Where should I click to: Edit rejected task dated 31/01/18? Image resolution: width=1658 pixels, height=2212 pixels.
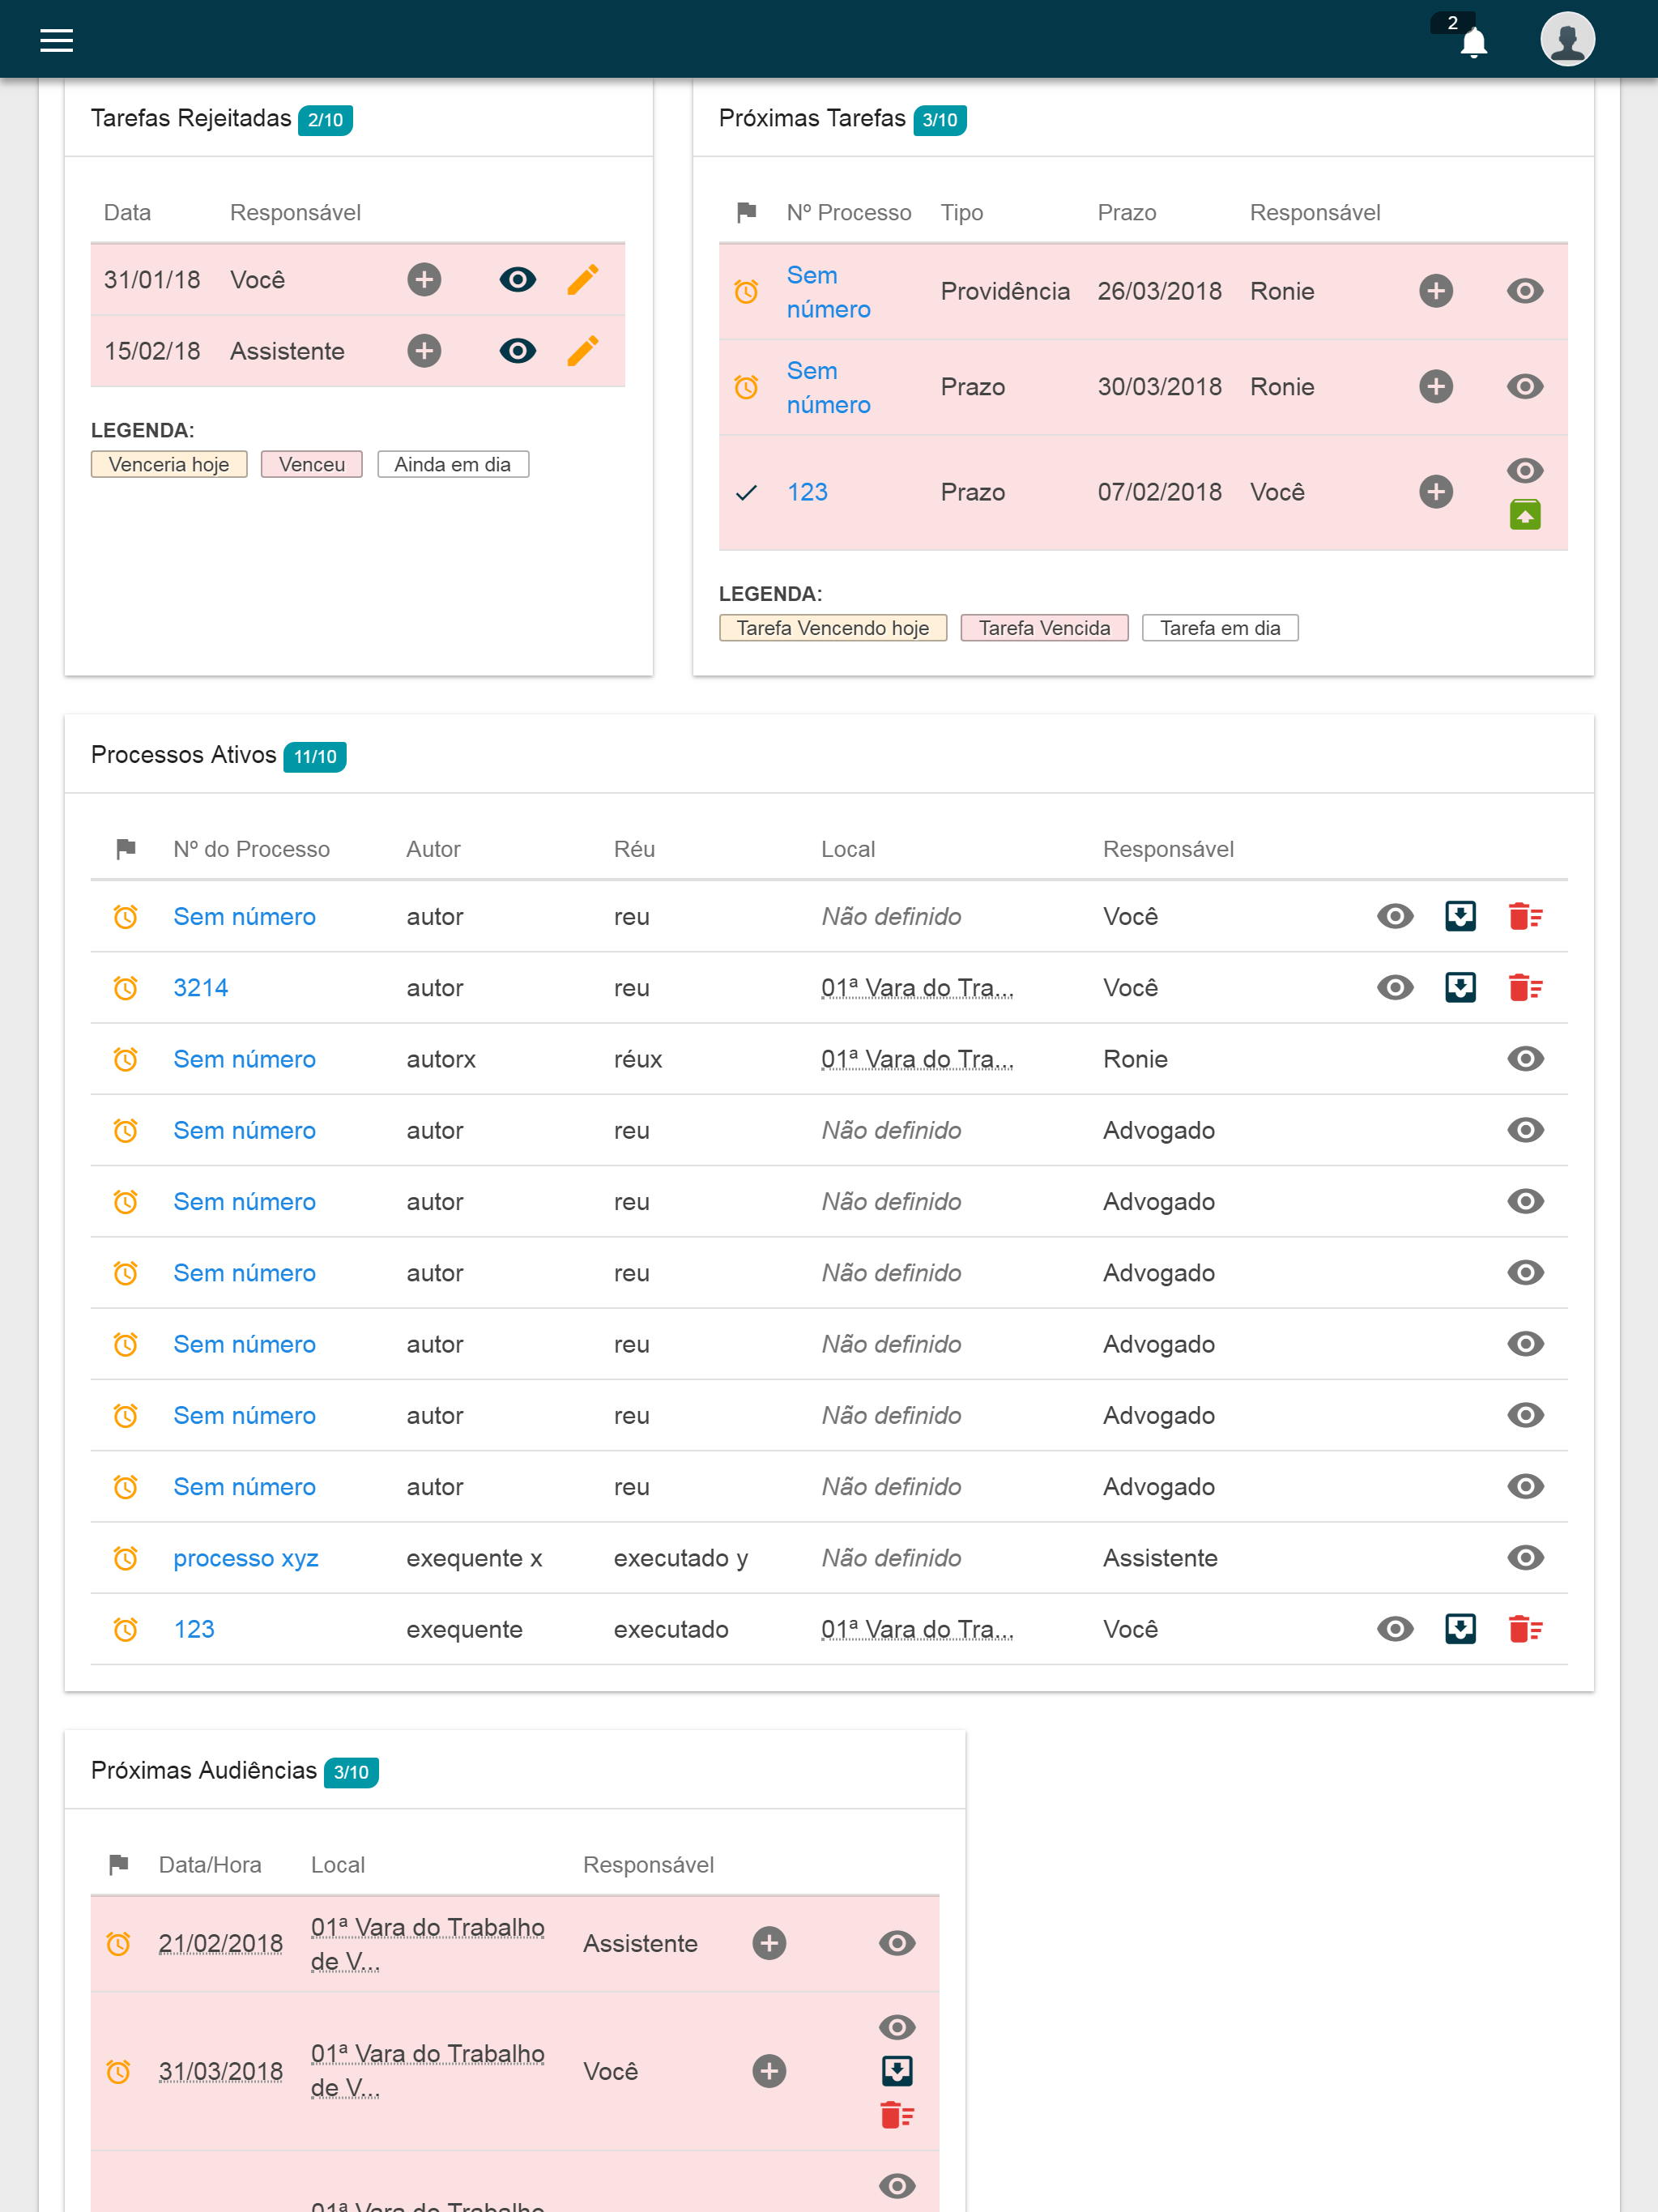tap(583, 279)
